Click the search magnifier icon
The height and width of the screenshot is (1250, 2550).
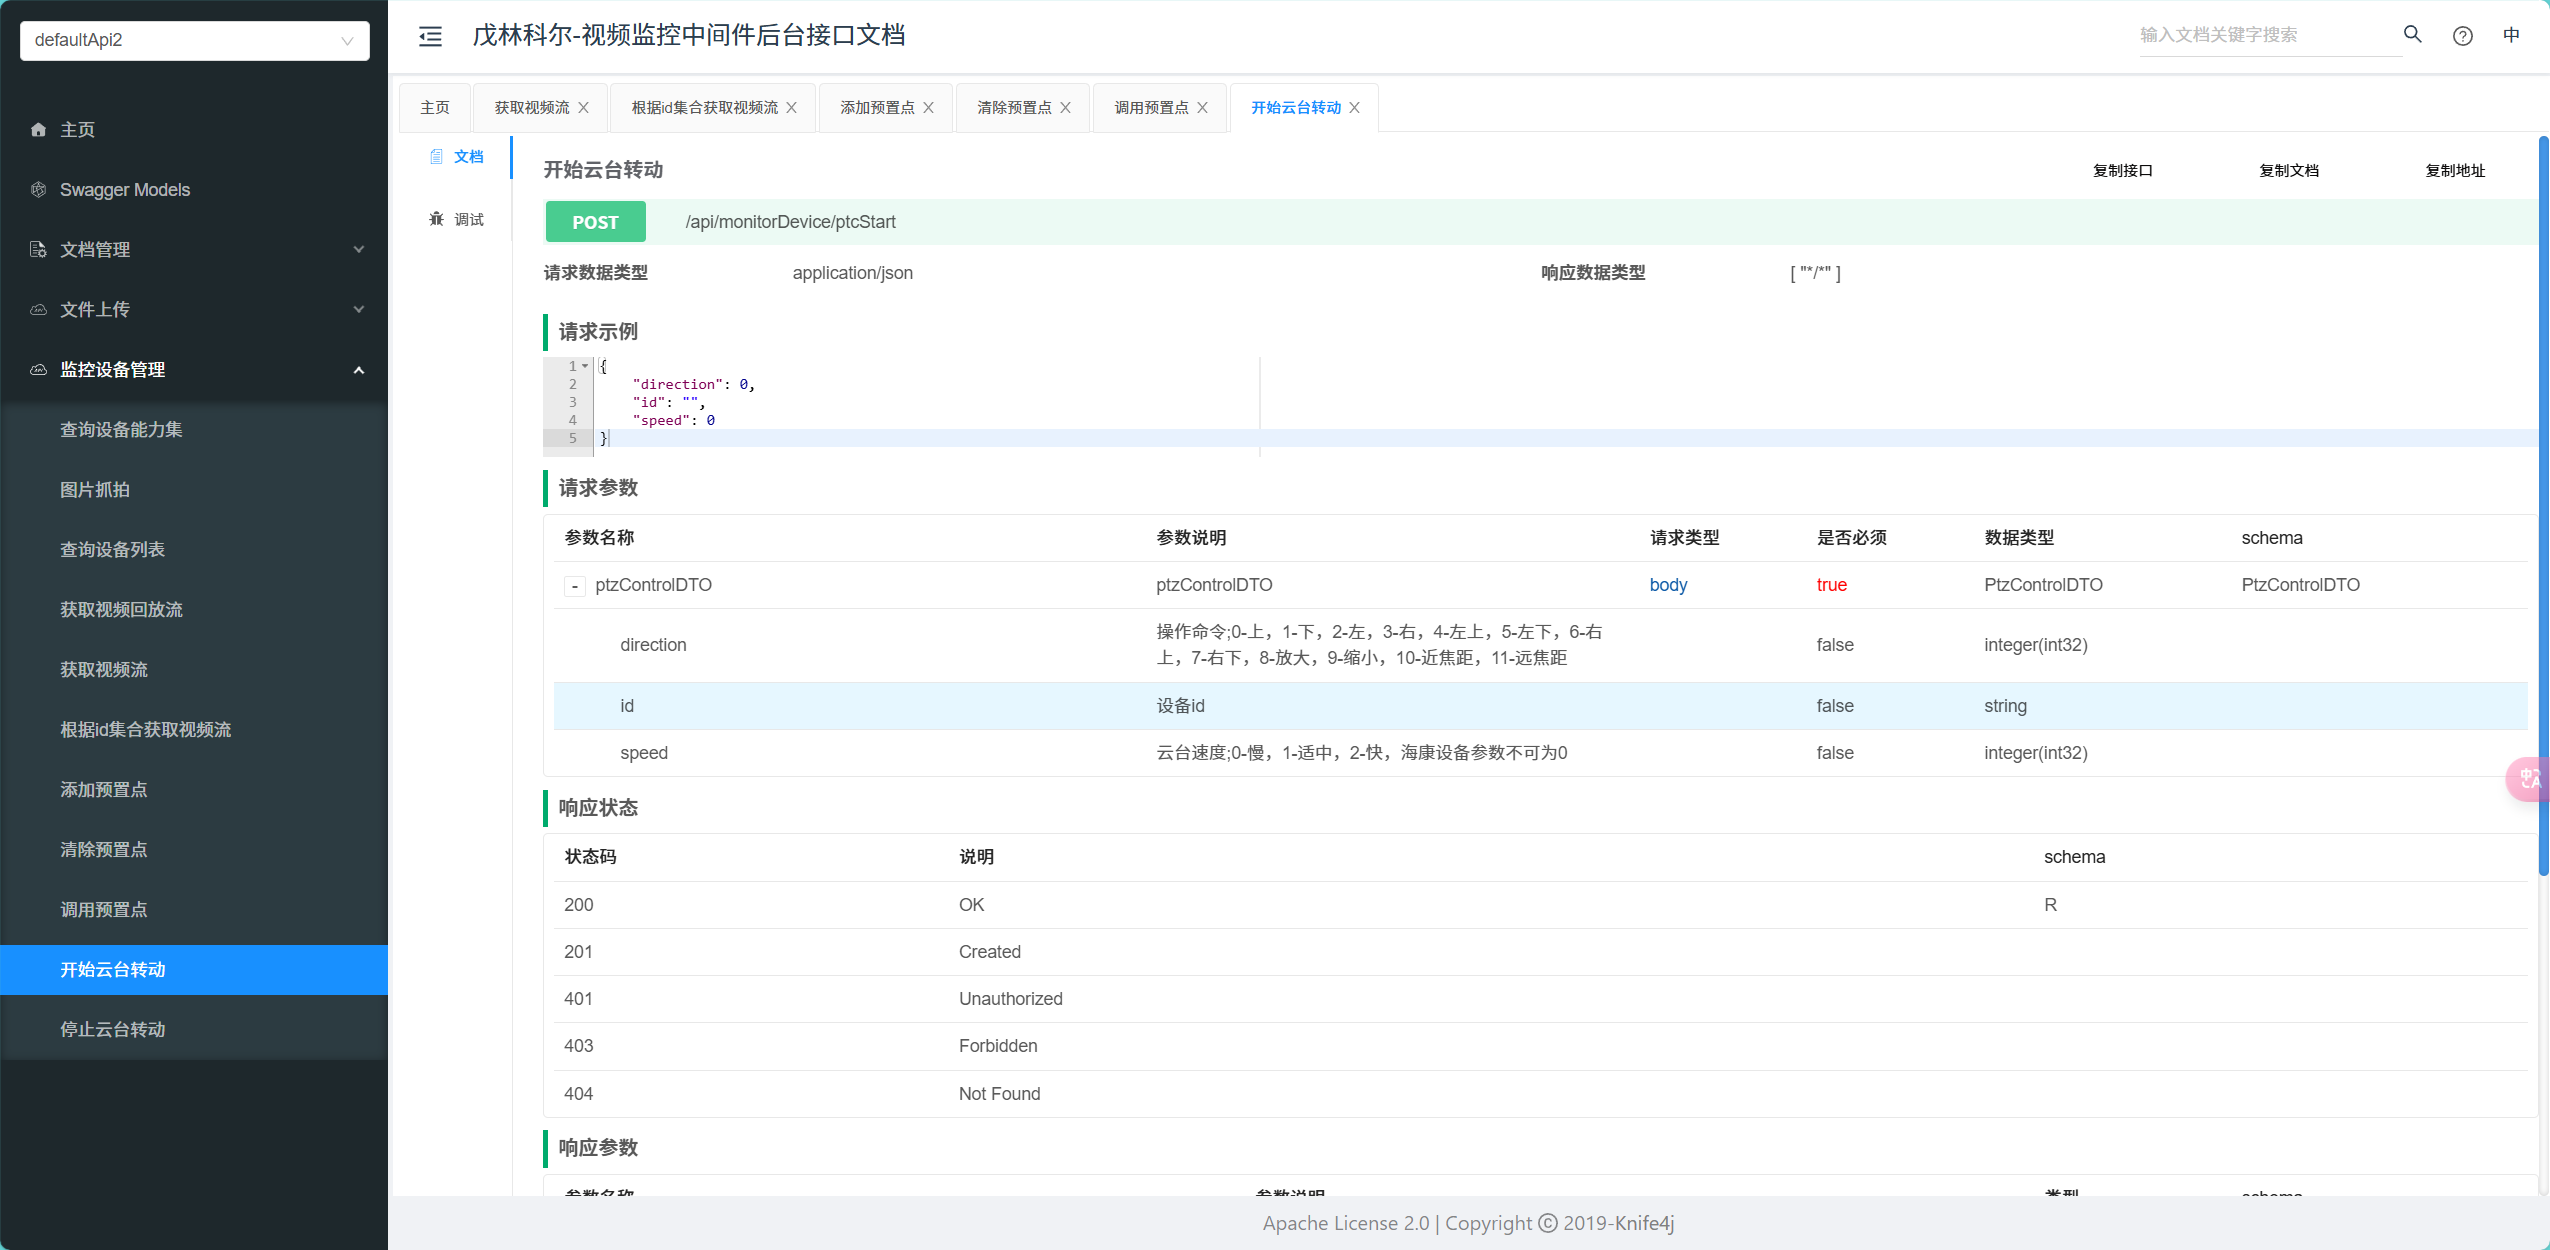pos(2412,35)
